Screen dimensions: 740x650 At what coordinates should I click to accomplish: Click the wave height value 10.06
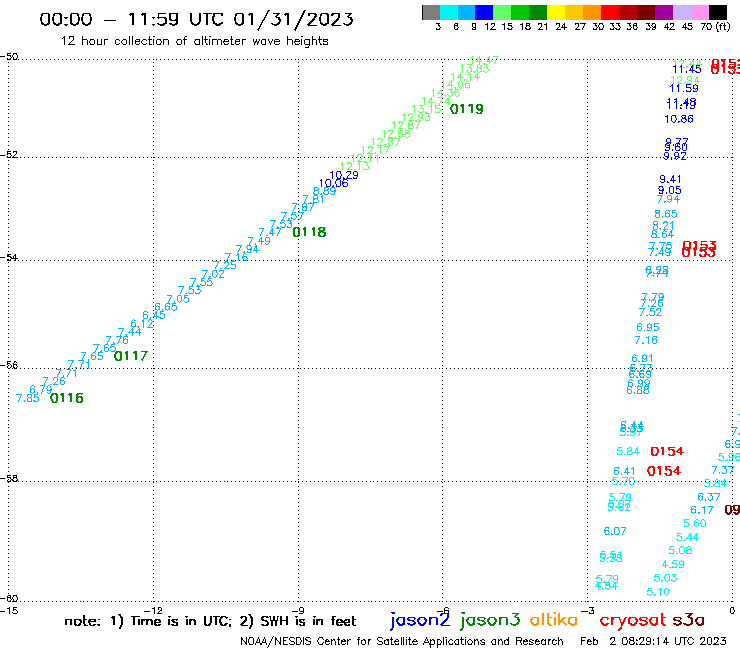point(334,183)
